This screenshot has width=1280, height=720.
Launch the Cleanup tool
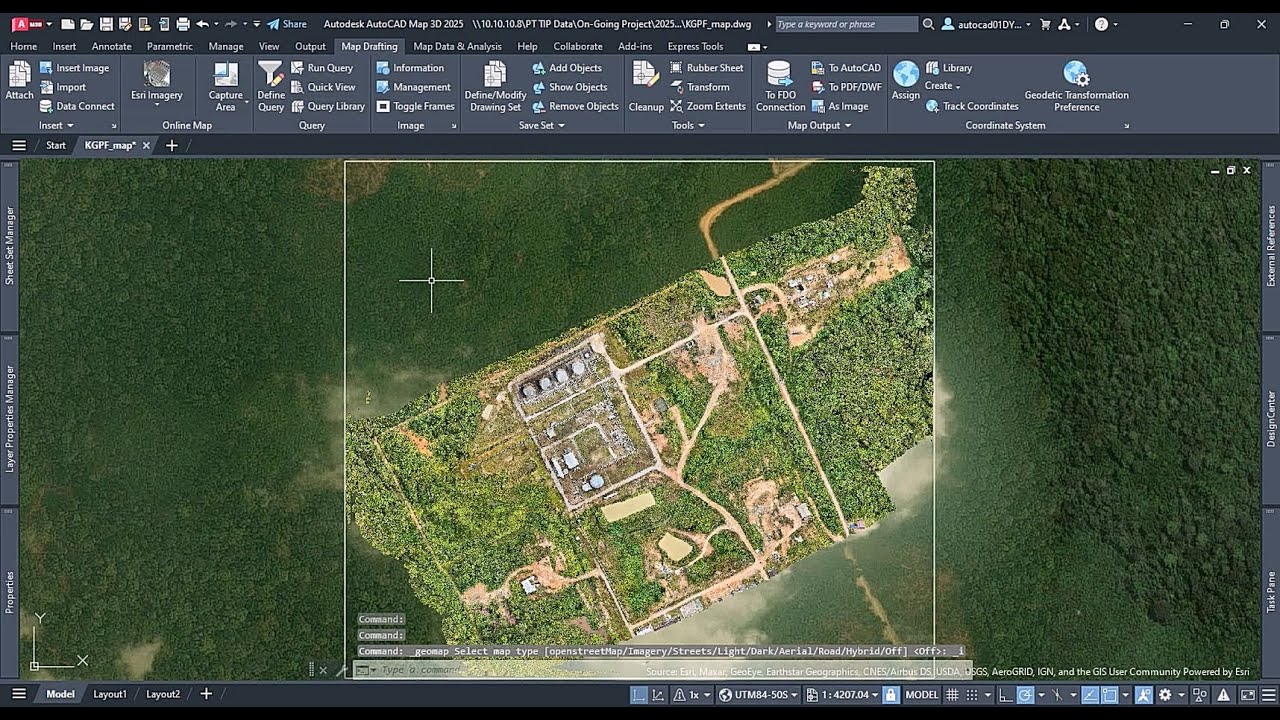[646, 87]
